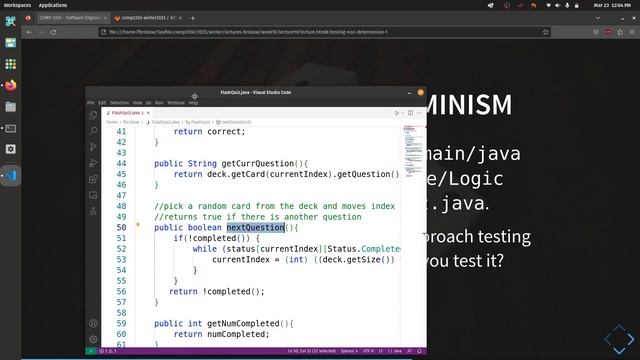Open the editor More Actions ellipsis

click(419, 113)
